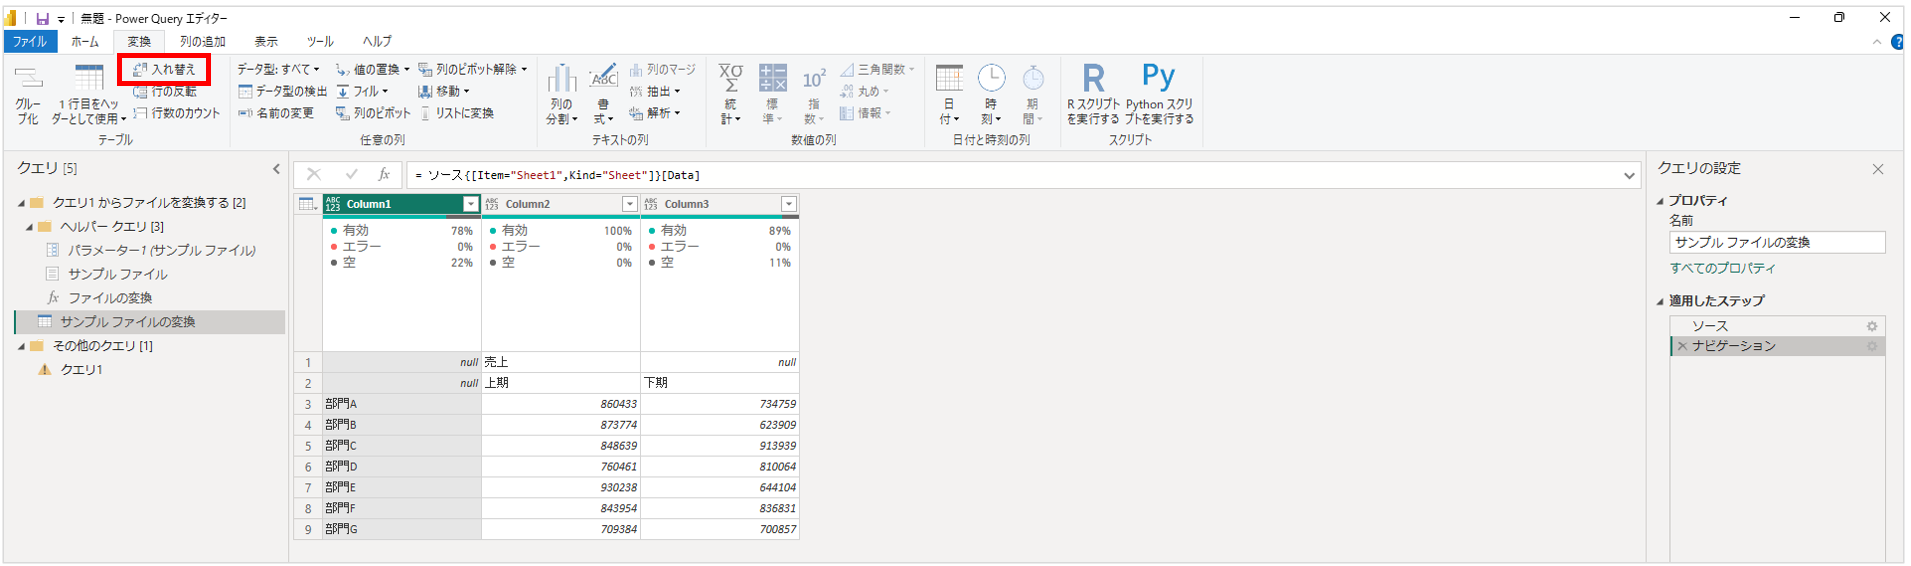Click the table menu icon at grid corner
Viewport: 1911px width, 566px height.
tap(307, 204)
